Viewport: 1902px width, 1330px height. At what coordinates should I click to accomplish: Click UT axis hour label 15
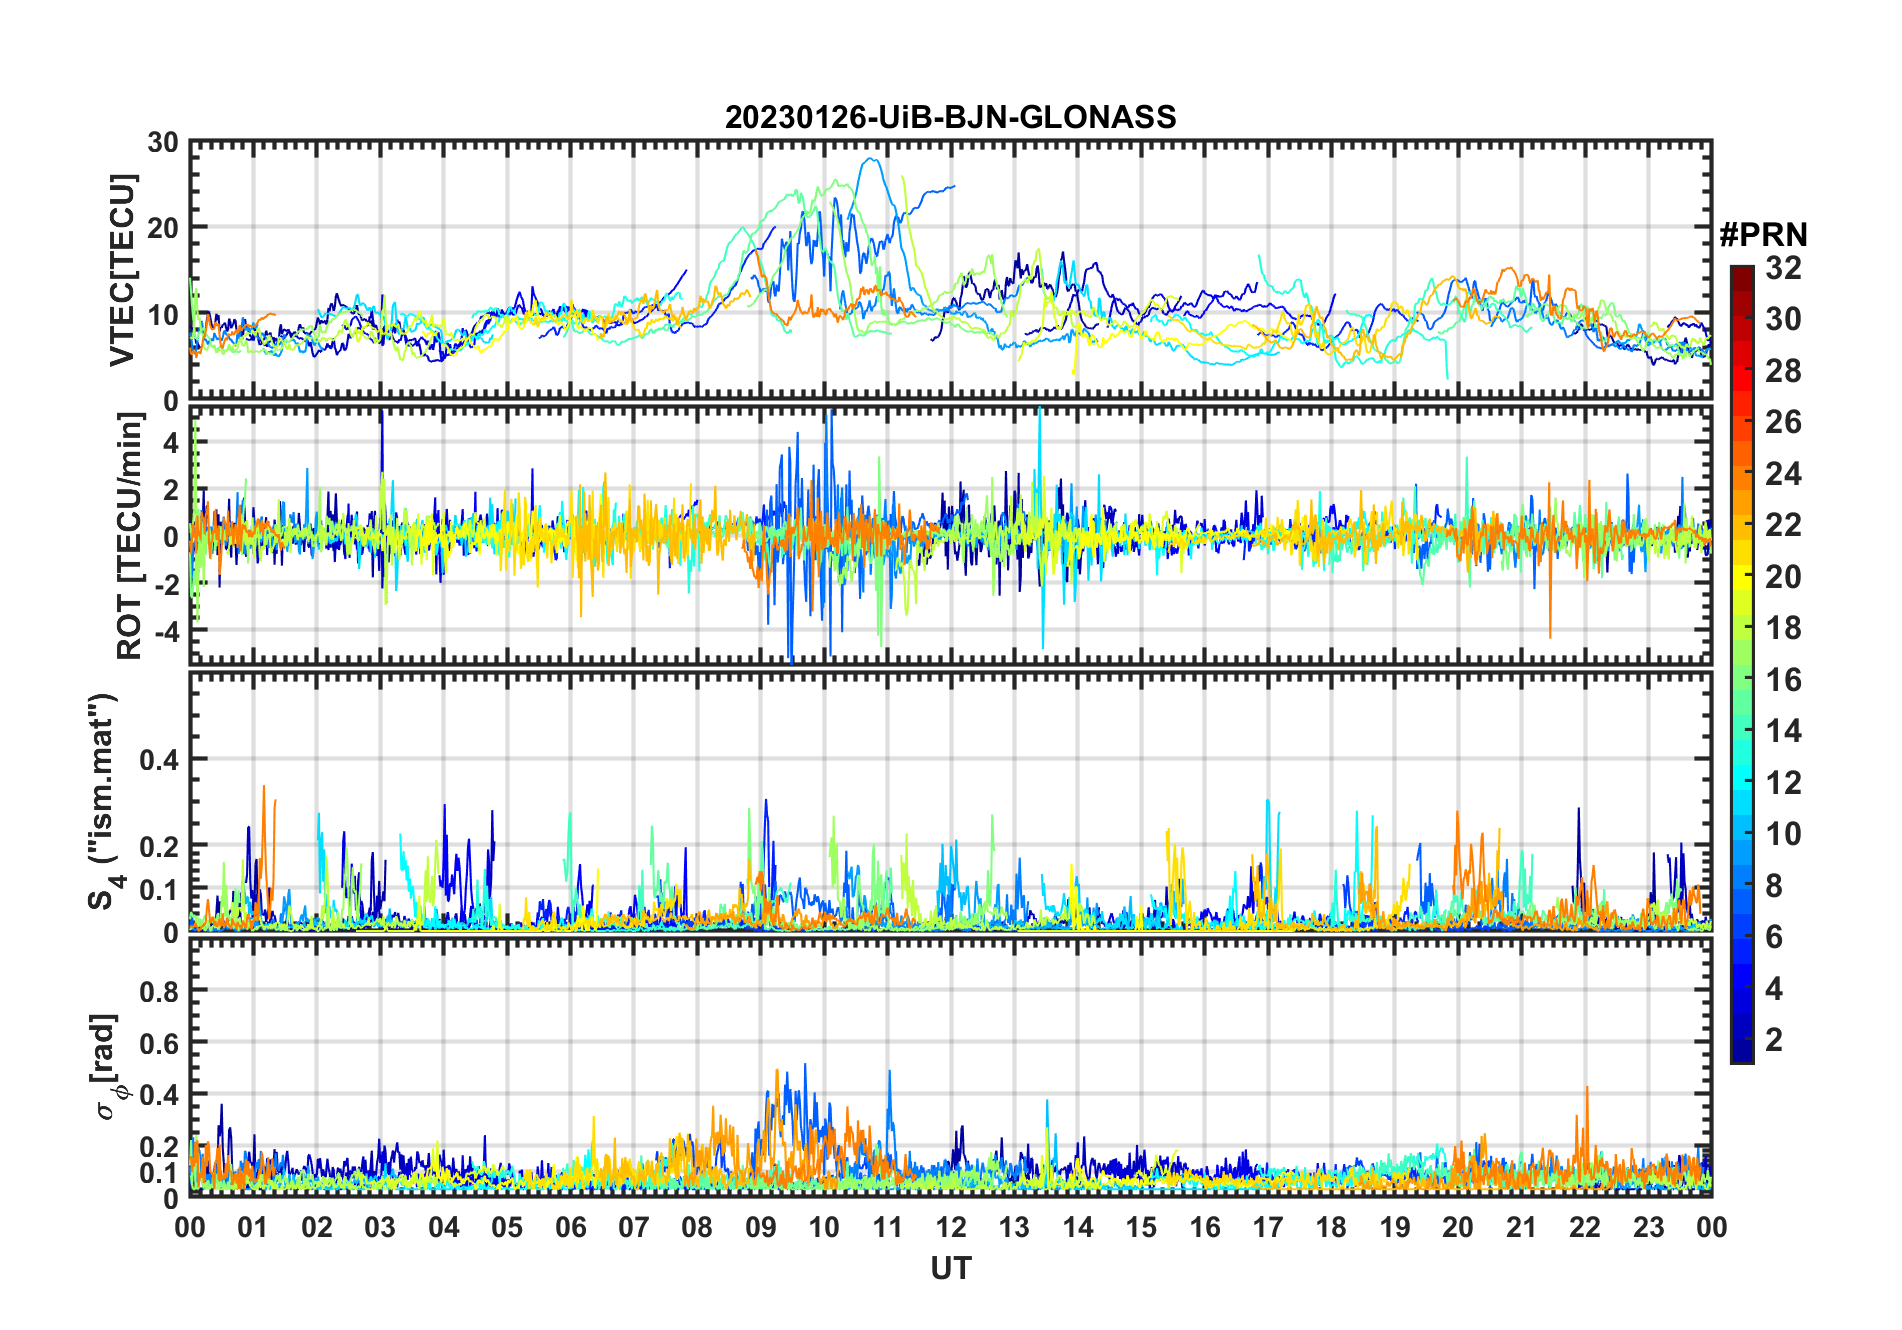1141,1227
